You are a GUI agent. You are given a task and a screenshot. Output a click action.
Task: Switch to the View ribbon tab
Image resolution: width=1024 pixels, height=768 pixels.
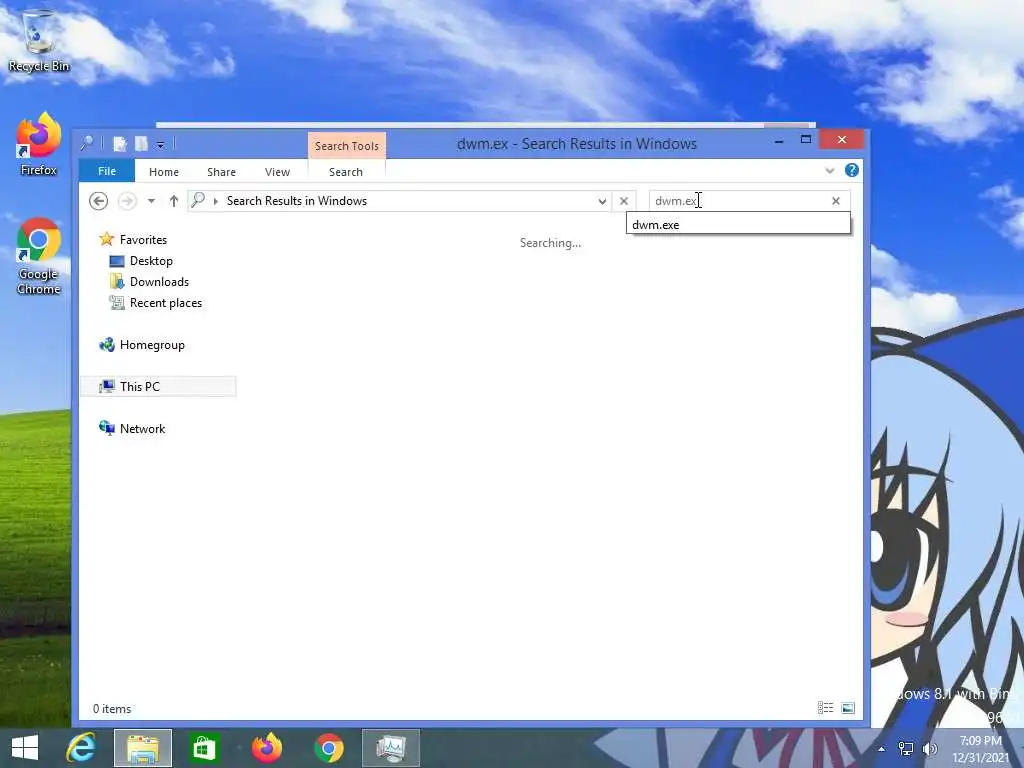point(277,172)
